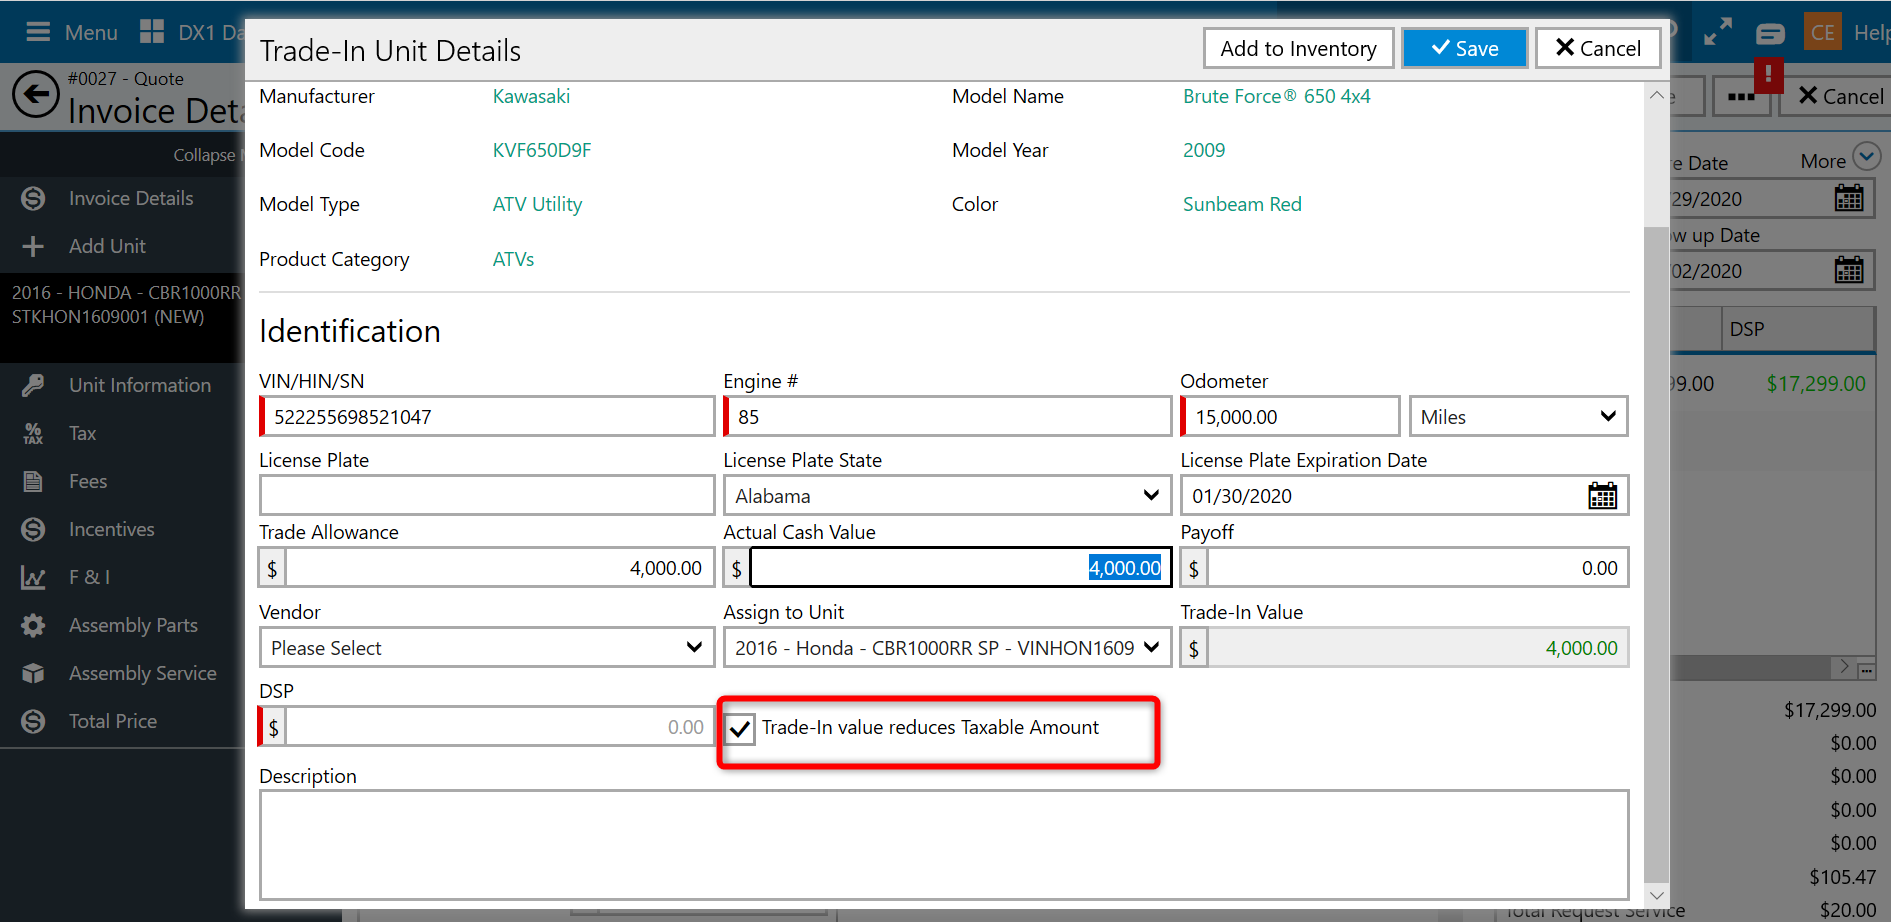The width and height of the screenshot is (1891, 922).
Task: Open calendar icon beside 02/2020 date
Action: tap(1849, 271)
